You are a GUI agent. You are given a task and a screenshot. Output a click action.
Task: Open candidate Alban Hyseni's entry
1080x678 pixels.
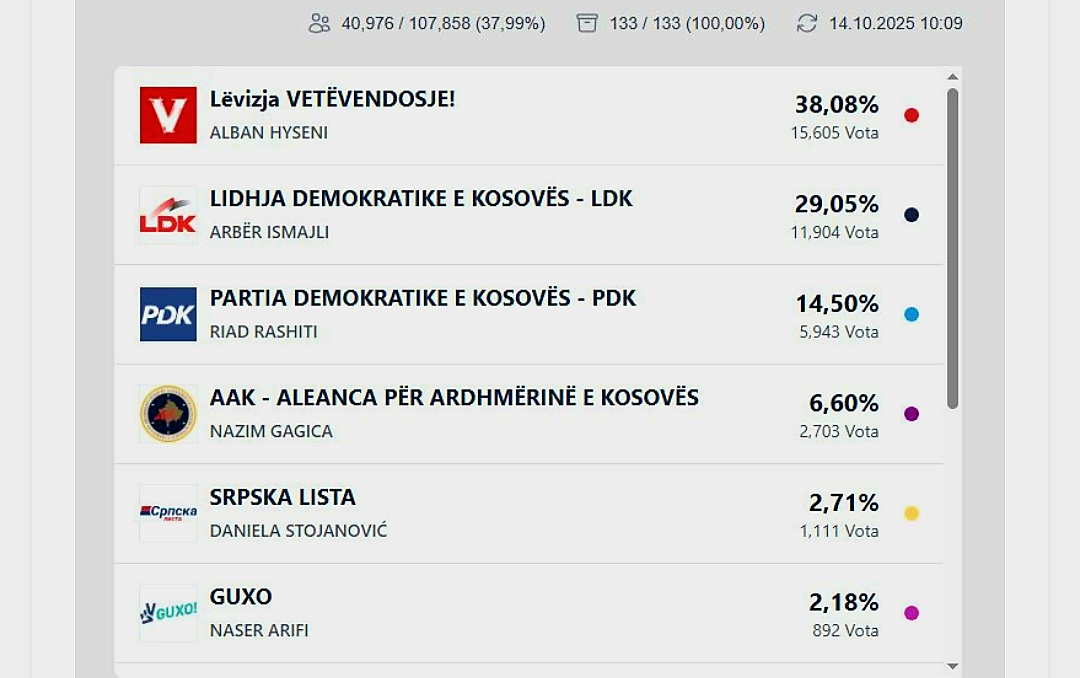(x=269, y=132)
